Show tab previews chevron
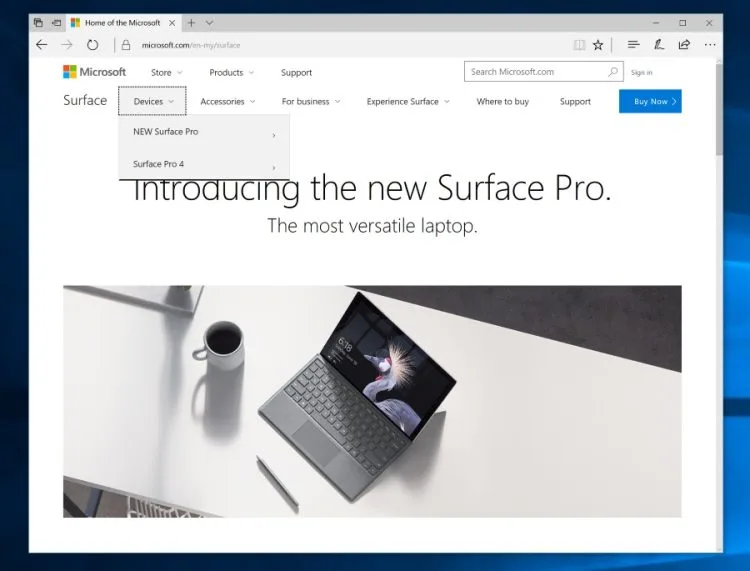750x571 pixels. [209, 22]
